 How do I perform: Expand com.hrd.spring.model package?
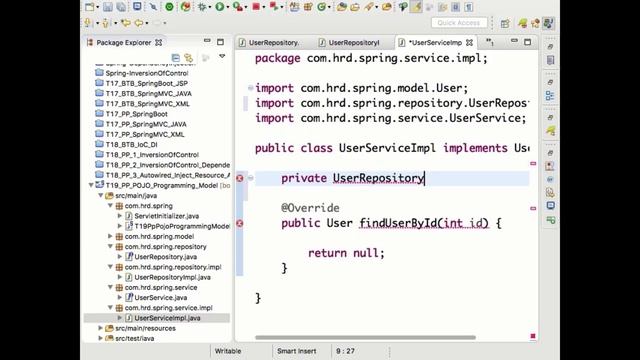(110, 236)
